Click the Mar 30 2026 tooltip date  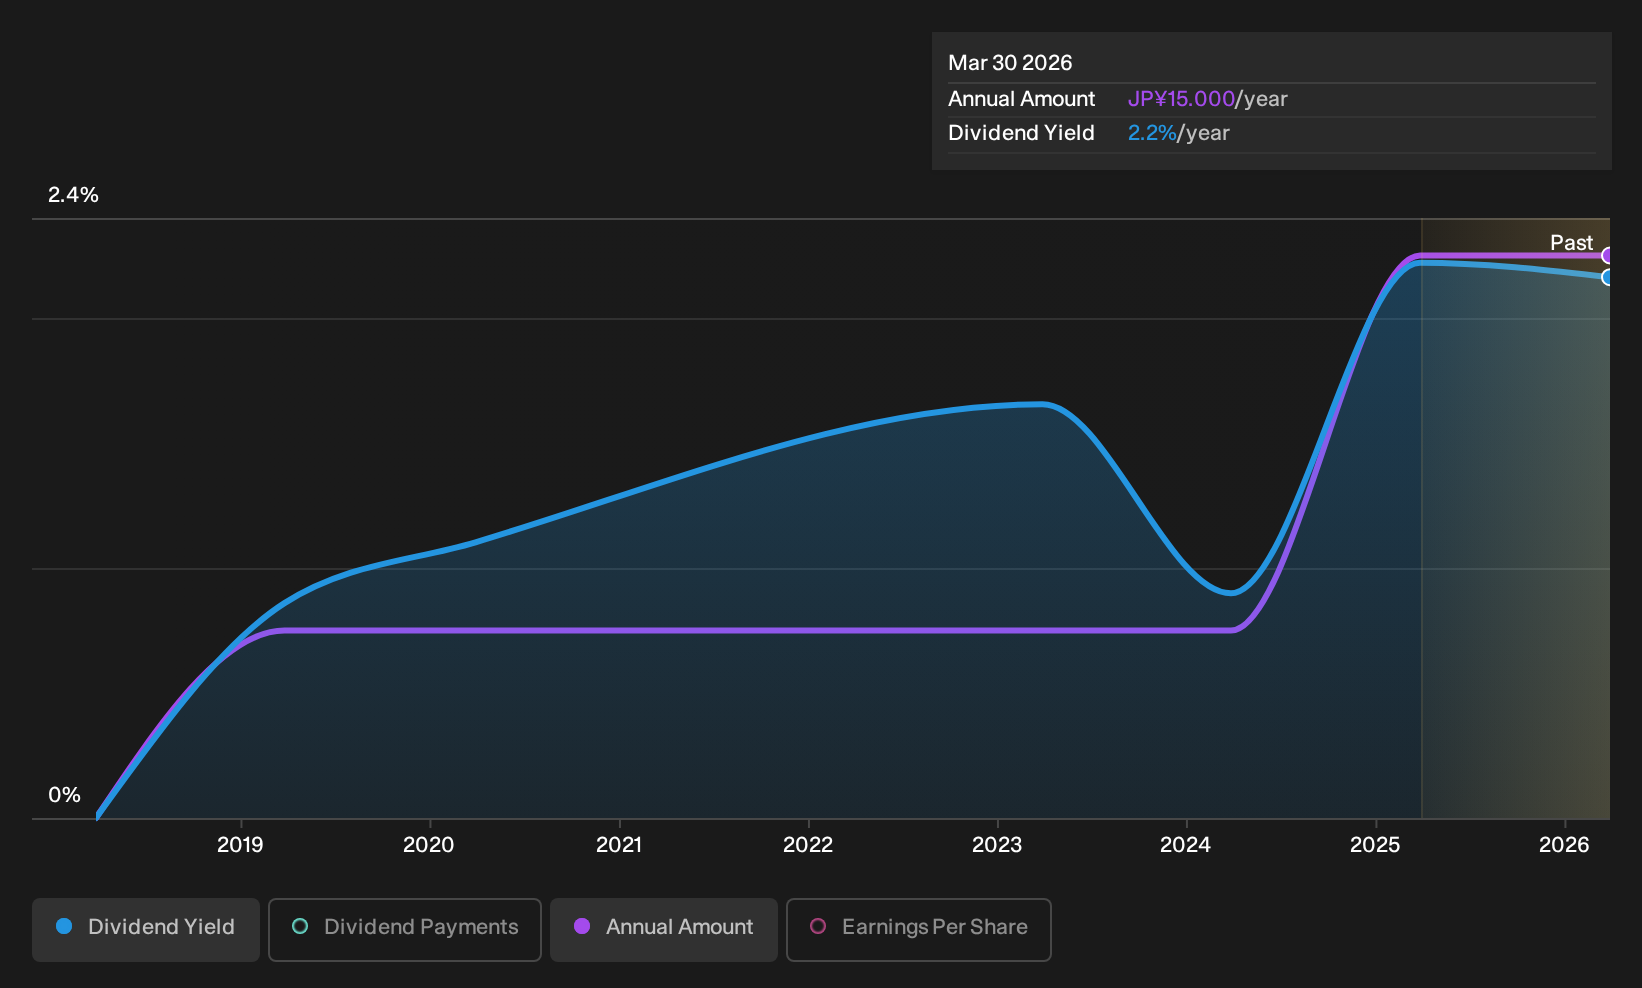[x=1010, y=63]
